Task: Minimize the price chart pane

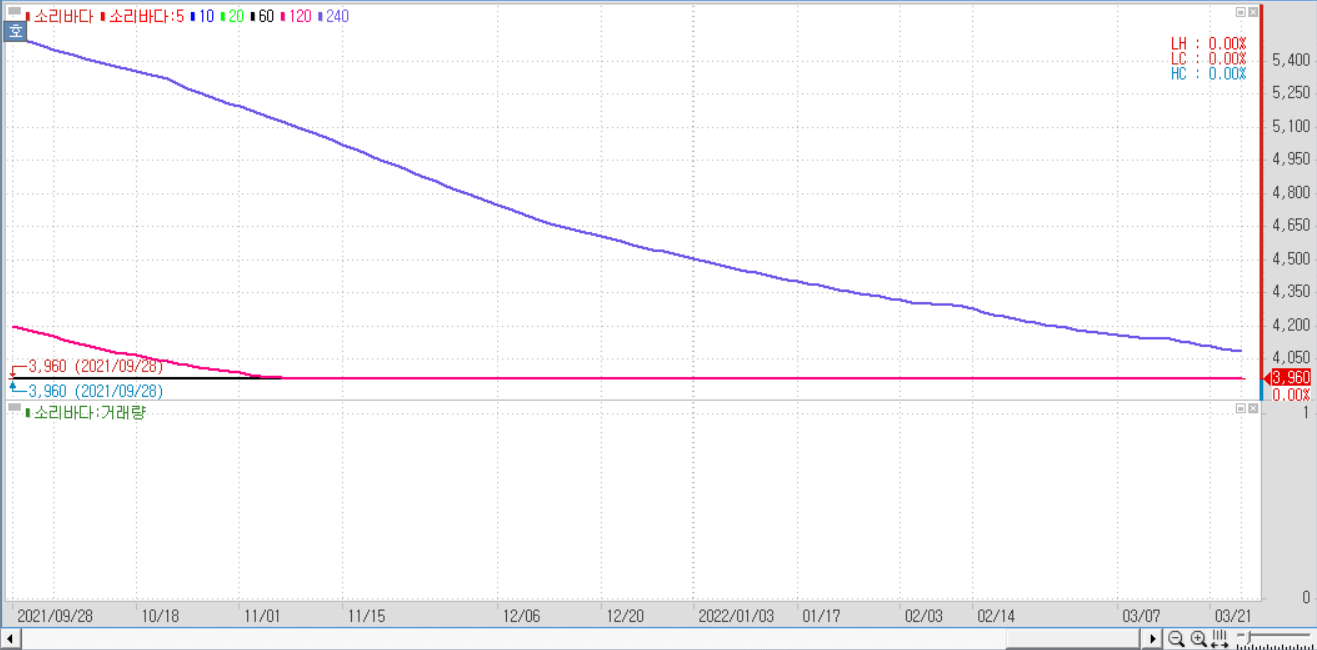Action: (1241, 12)
